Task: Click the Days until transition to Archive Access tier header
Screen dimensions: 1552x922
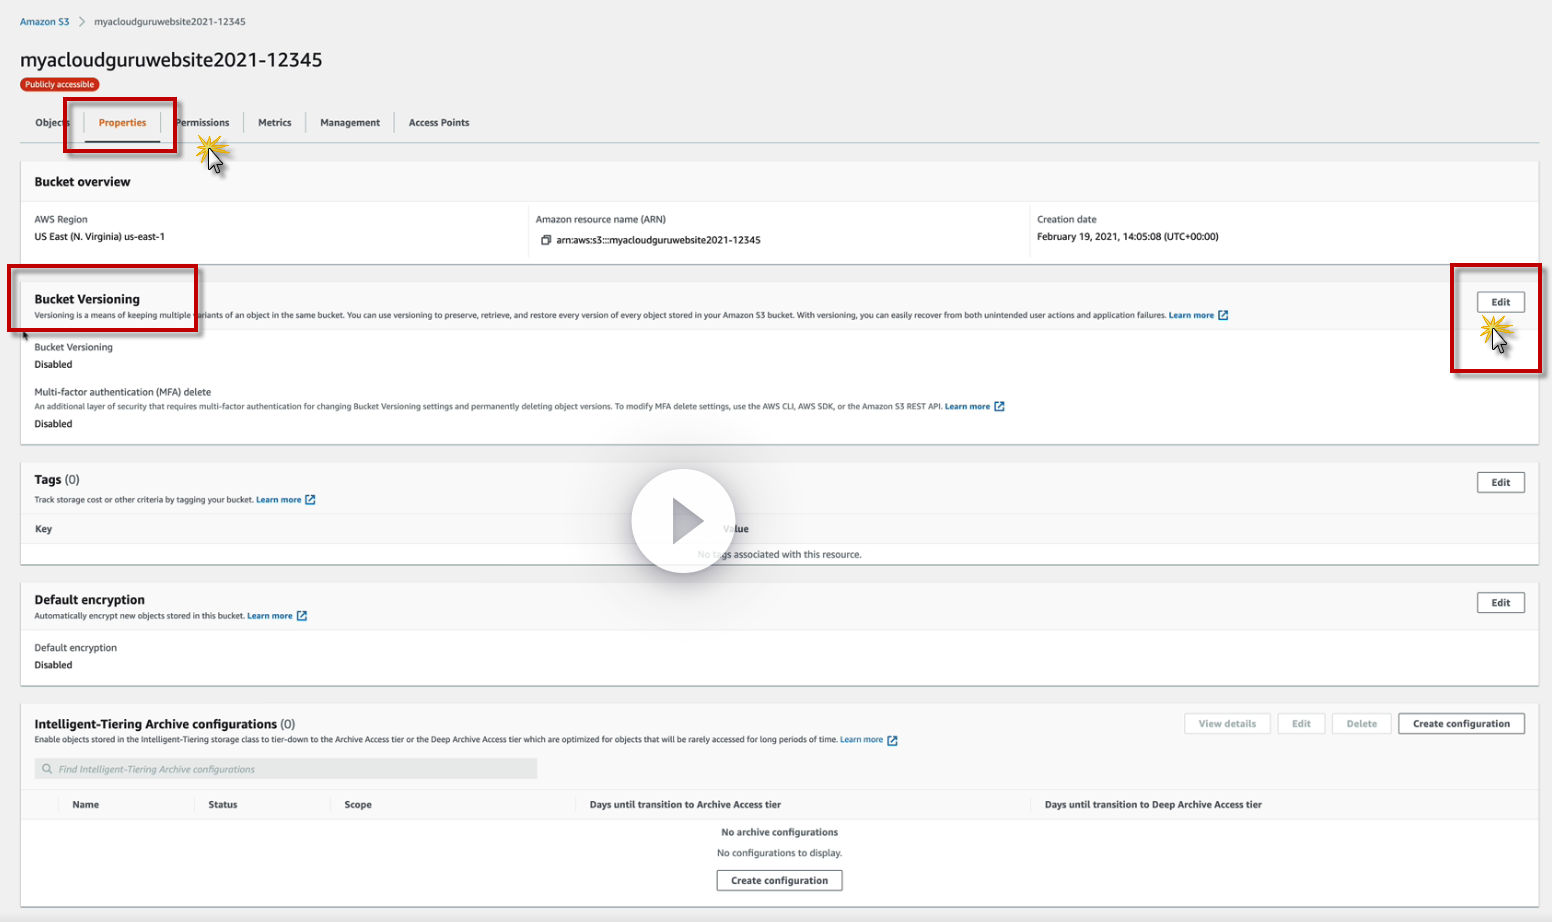Action: pos(685,805)
